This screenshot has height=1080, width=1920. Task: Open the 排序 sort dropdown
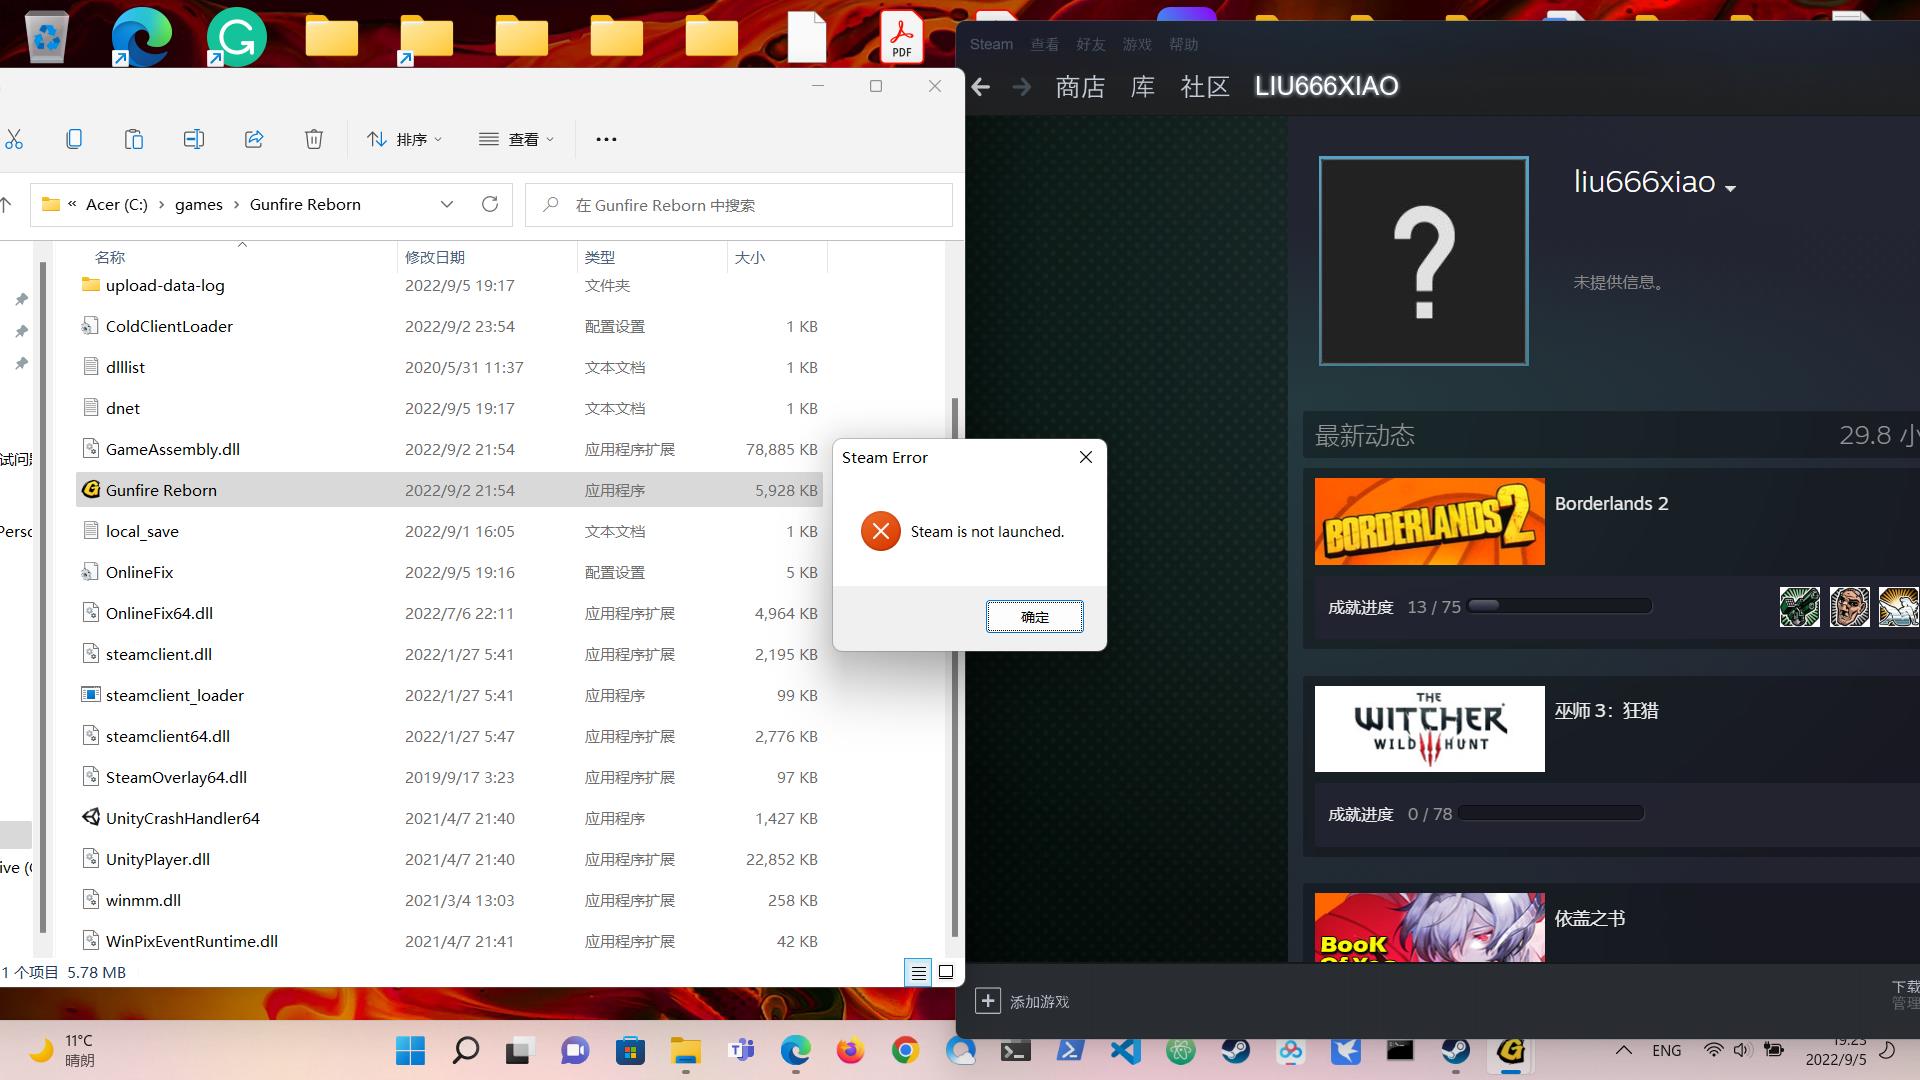pyautogui.click(x=405, y=139)
